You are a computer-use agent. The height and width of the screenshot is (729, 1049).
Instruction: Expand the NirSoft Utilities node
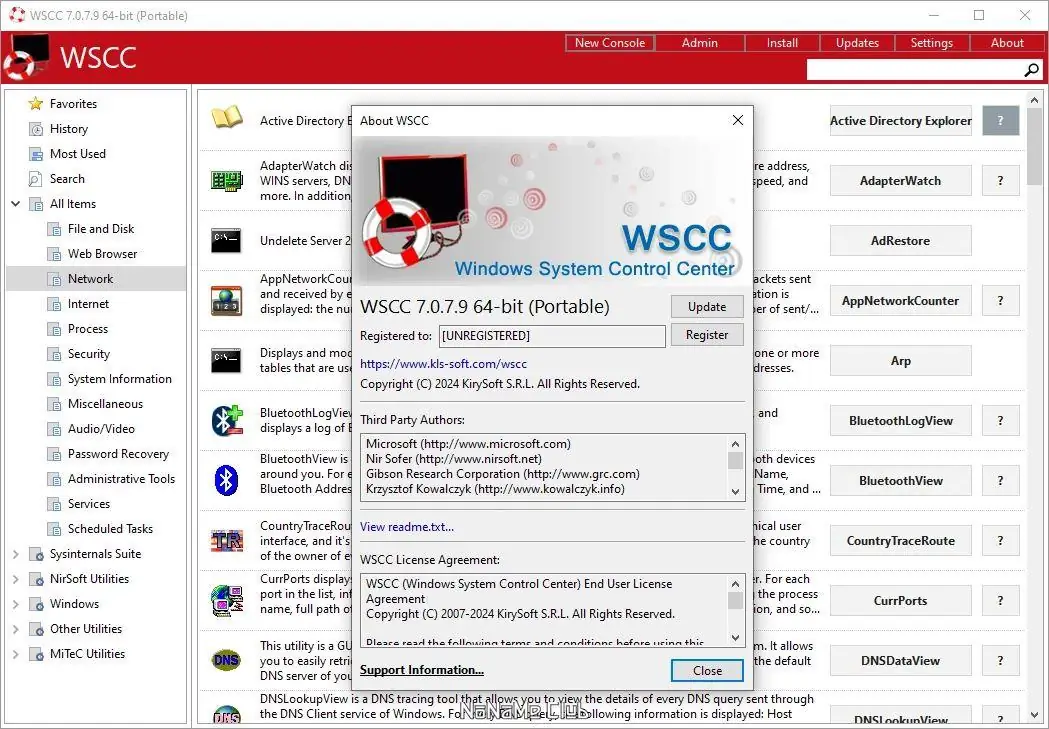coord(16,579)
